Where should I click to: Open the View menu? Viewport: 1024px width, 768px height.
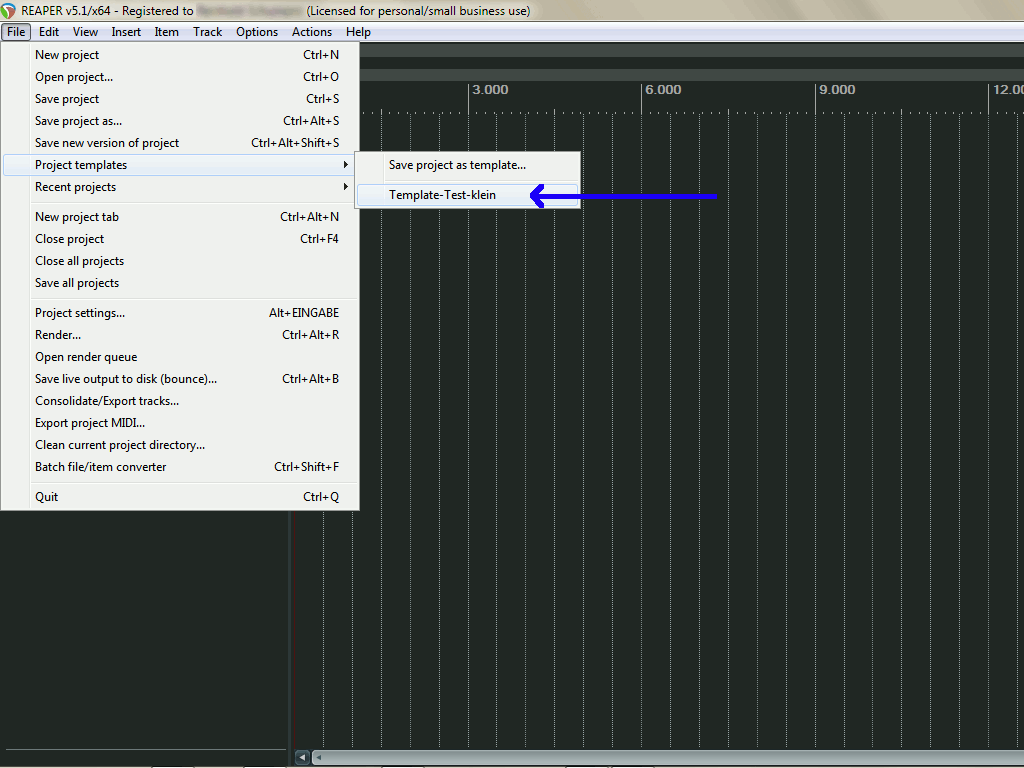[x=86, y=32]
